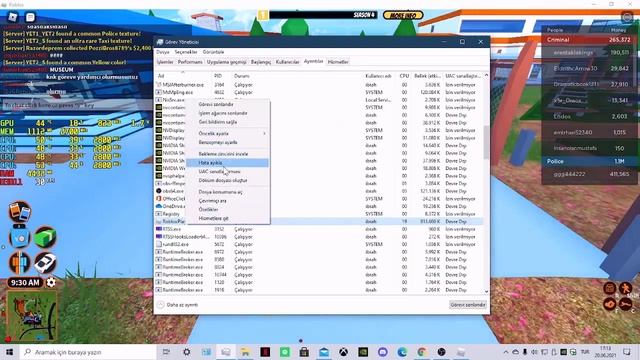Click the Criminal team header in the leaderboard

coord(589,40)
